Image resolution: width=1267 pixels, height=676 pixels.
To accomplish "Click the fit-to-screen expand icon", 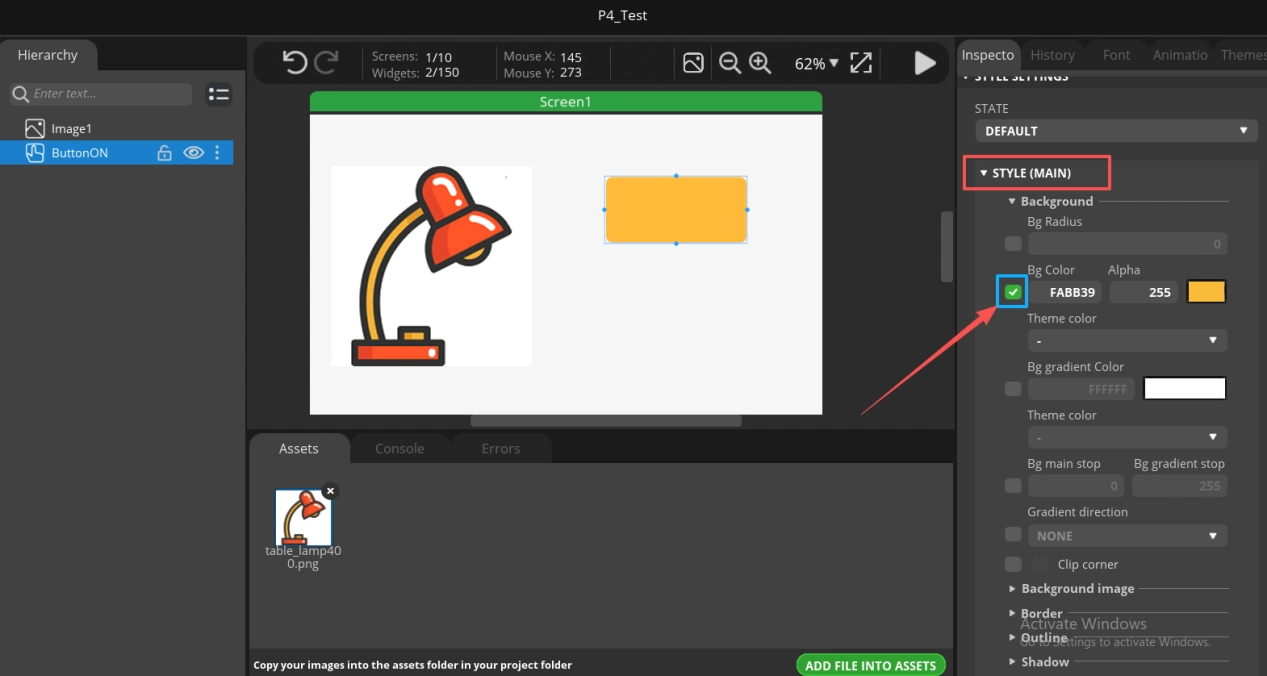I will point(861,63).
